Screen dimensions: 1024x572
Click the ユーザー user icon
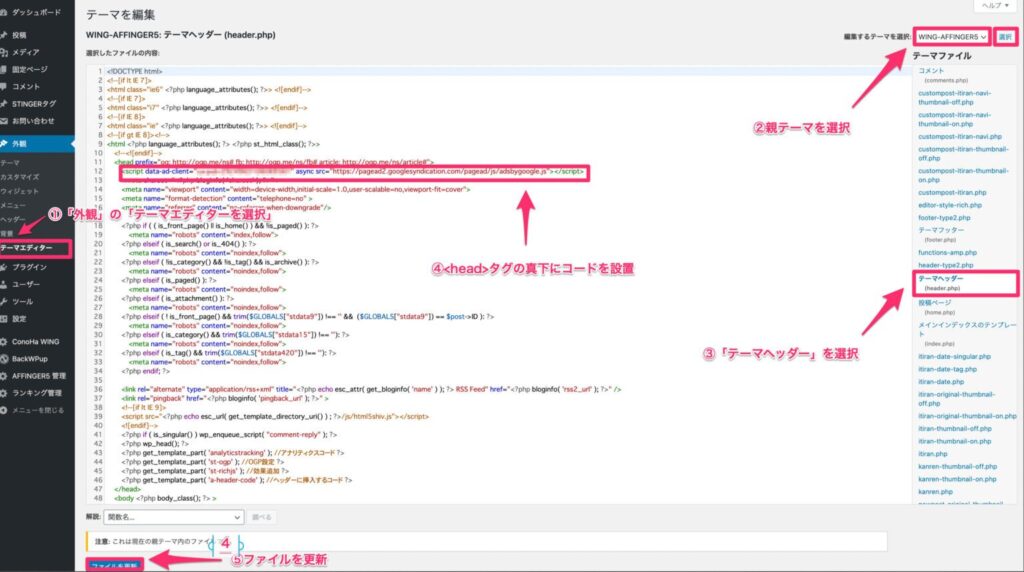[3, 285]
